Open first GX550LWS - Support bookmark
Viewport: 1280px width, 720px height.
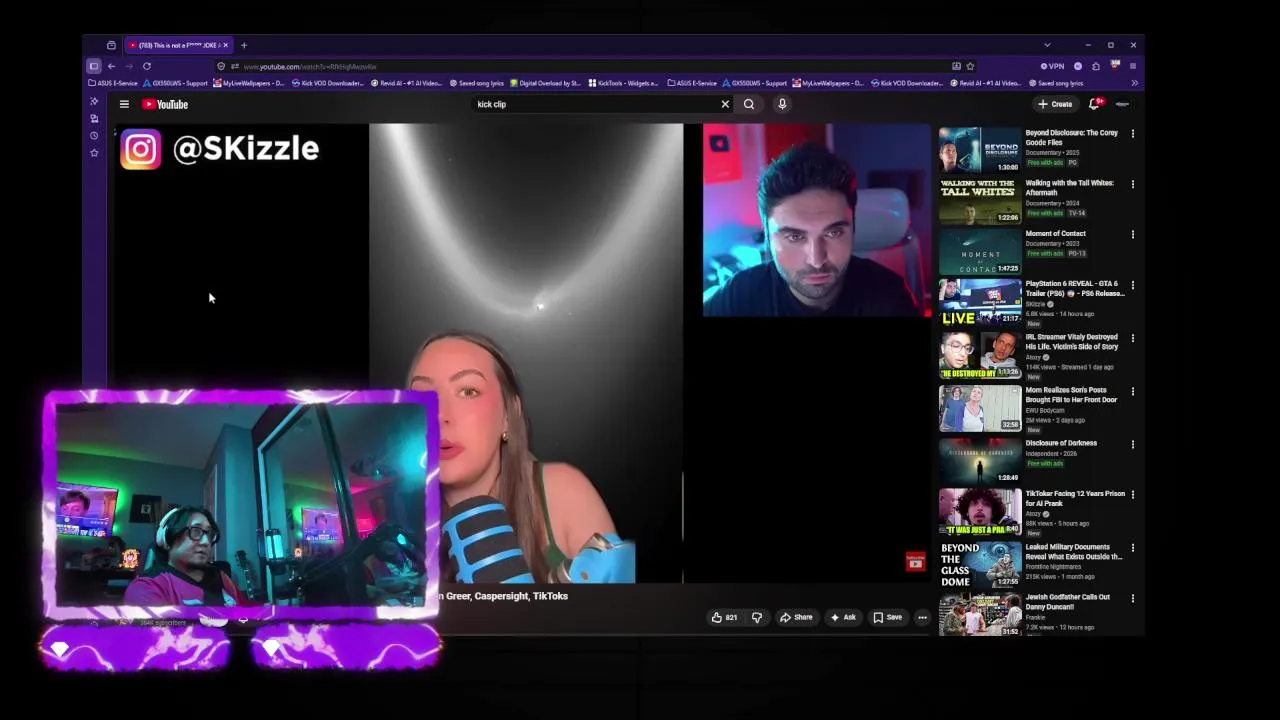(175, 83)
